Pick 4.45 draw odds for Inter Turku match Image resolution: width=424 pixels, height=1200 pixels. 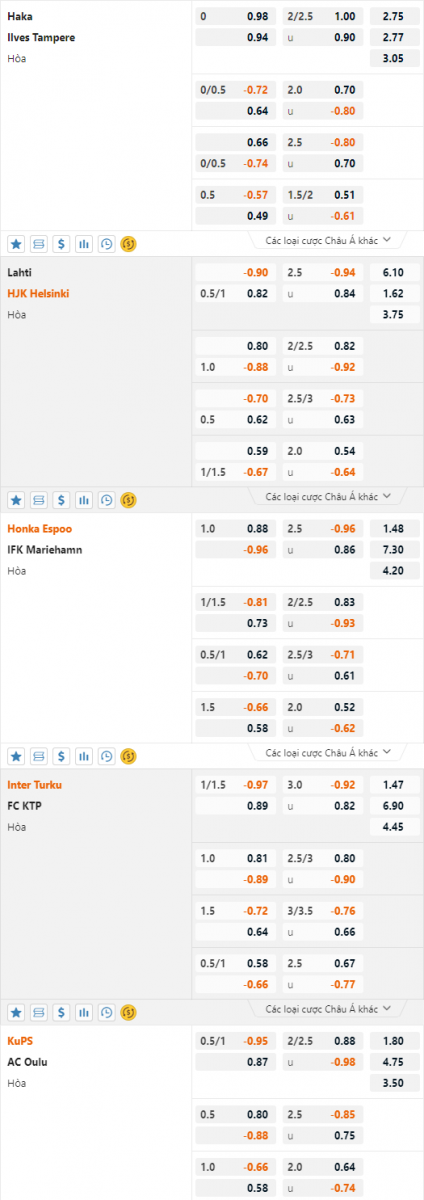click(393, 827)
